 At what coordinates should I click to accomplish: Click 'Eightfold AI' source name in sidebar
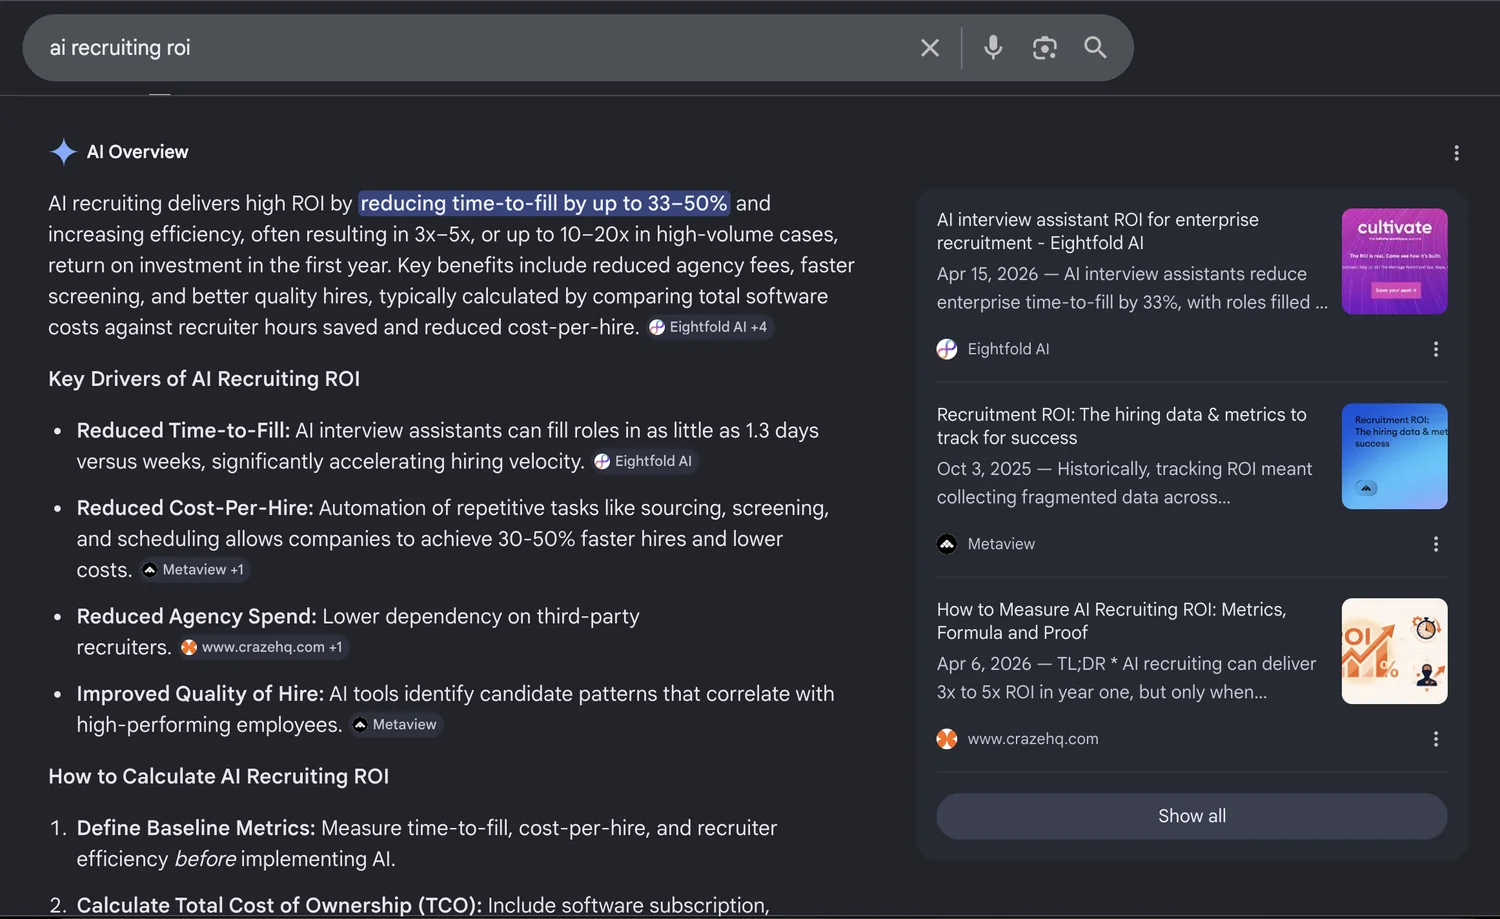pyautogui.click(x=1008, y=349)
